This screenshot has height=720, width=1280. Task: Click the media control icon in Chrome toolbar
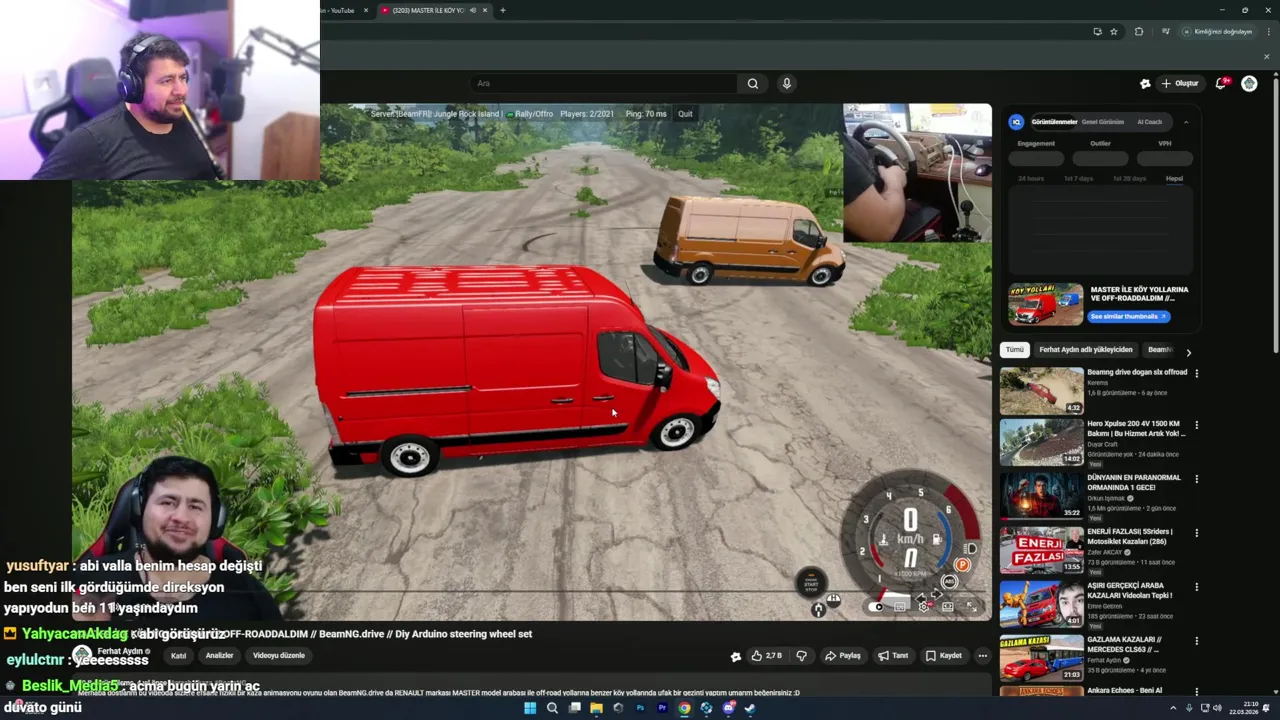[1165, 31]
